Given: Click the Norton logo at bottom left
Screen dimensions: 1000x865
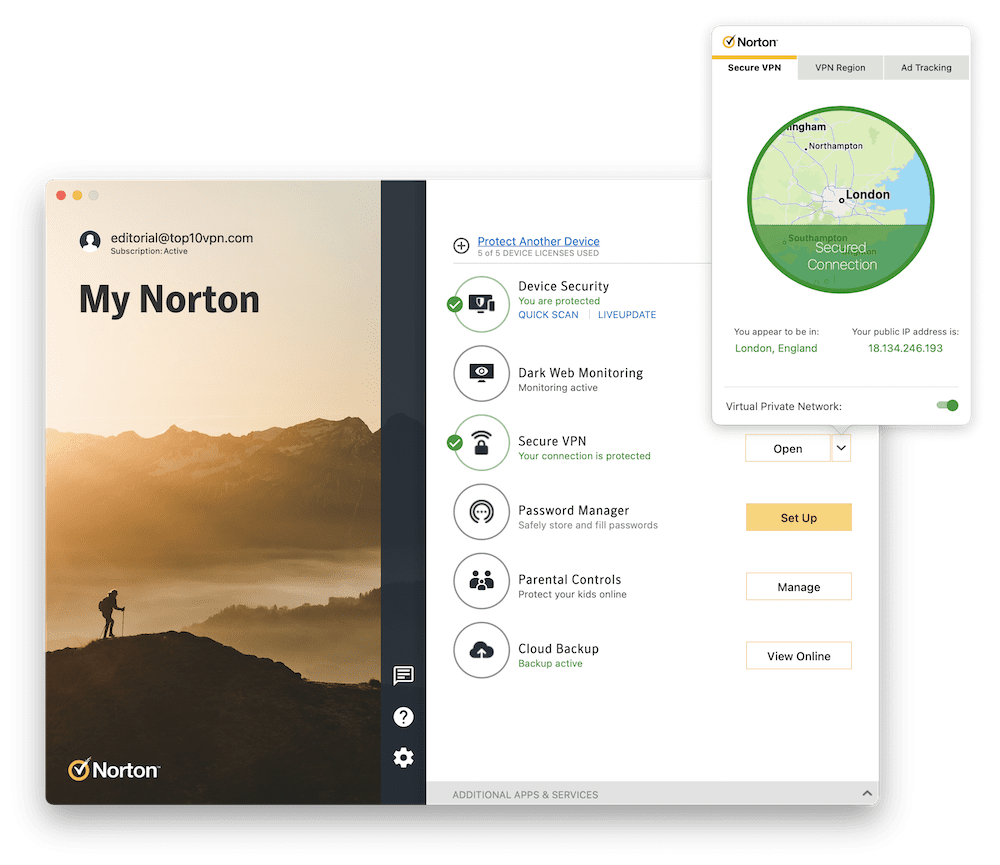Looking at the screenshot, I should 114,770.
